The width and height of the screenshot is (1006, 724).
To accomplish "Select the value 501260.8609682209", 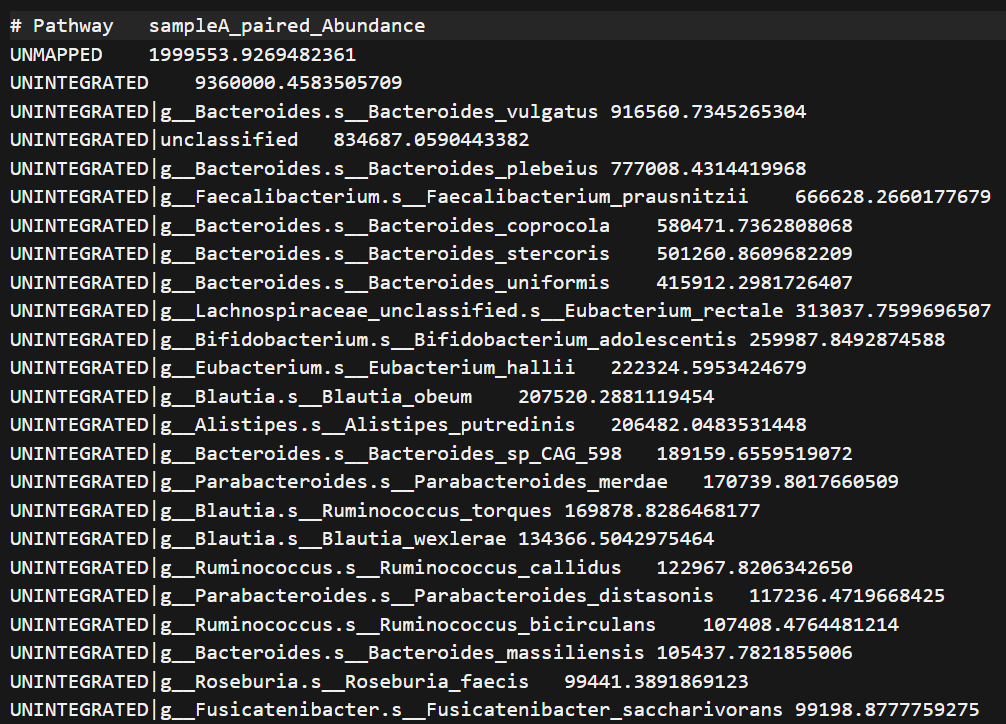I will click(754, 254).
